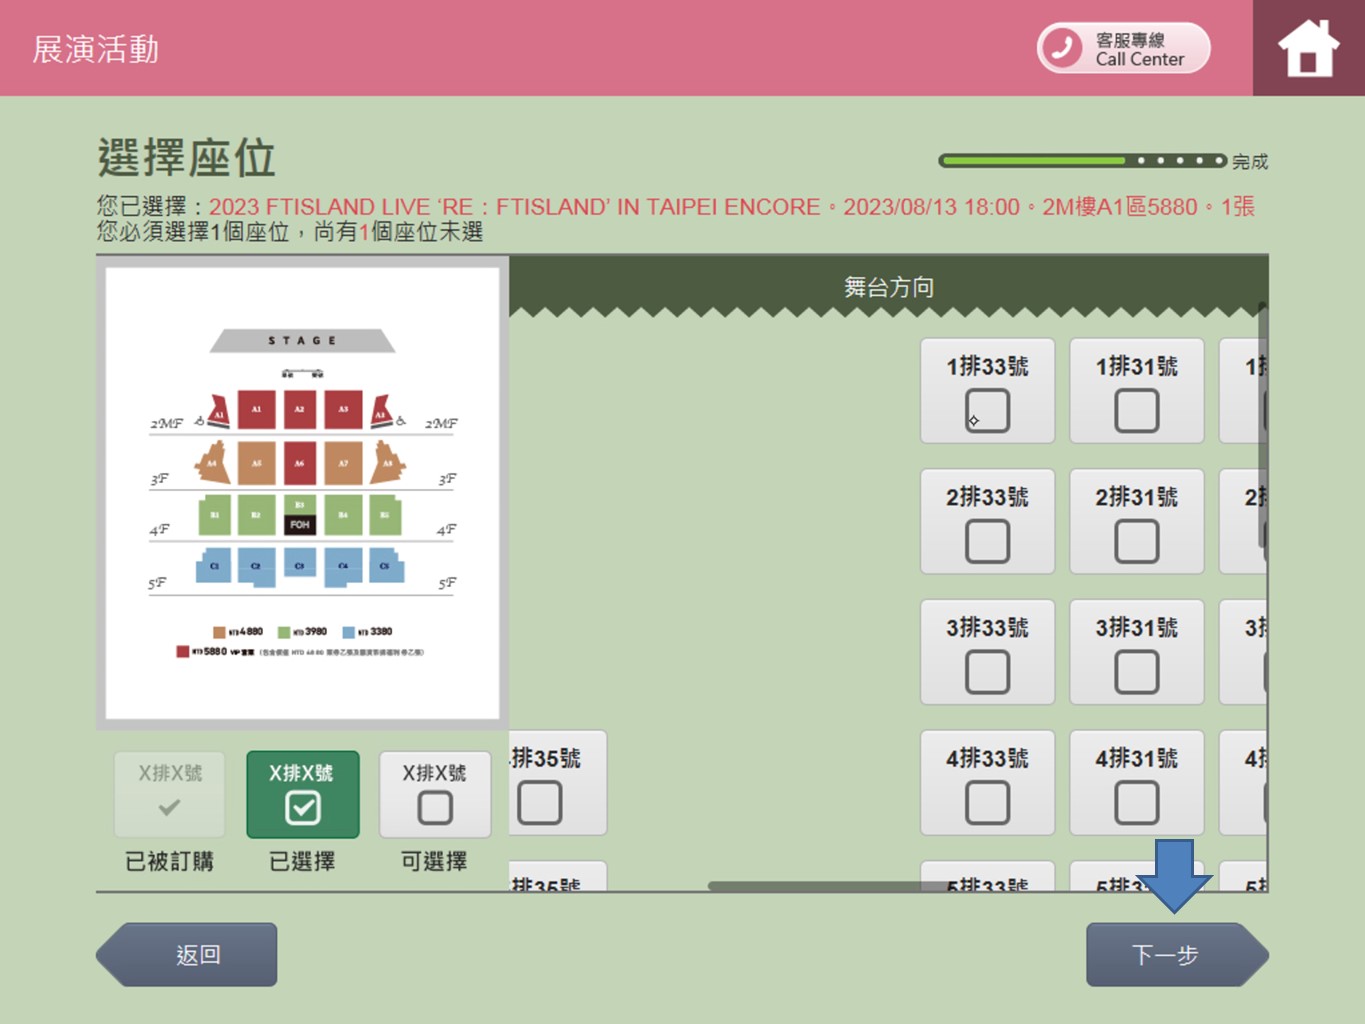1365x1024 pixels.
Task: Select seat 4排31號 checkbox
Action: [x=1137, y=803]
